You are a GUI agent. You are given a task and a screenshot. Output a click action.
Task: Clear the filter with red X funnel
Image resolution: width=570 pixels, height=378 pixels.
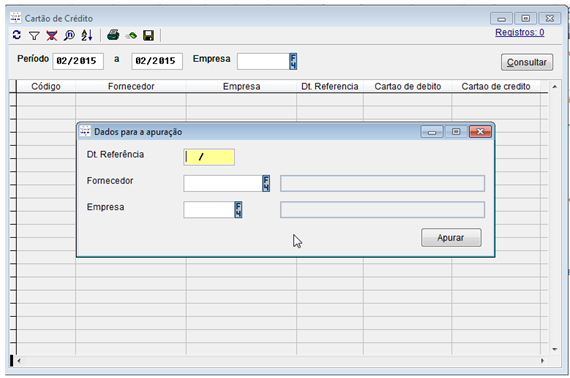click(x=52, y=36)
